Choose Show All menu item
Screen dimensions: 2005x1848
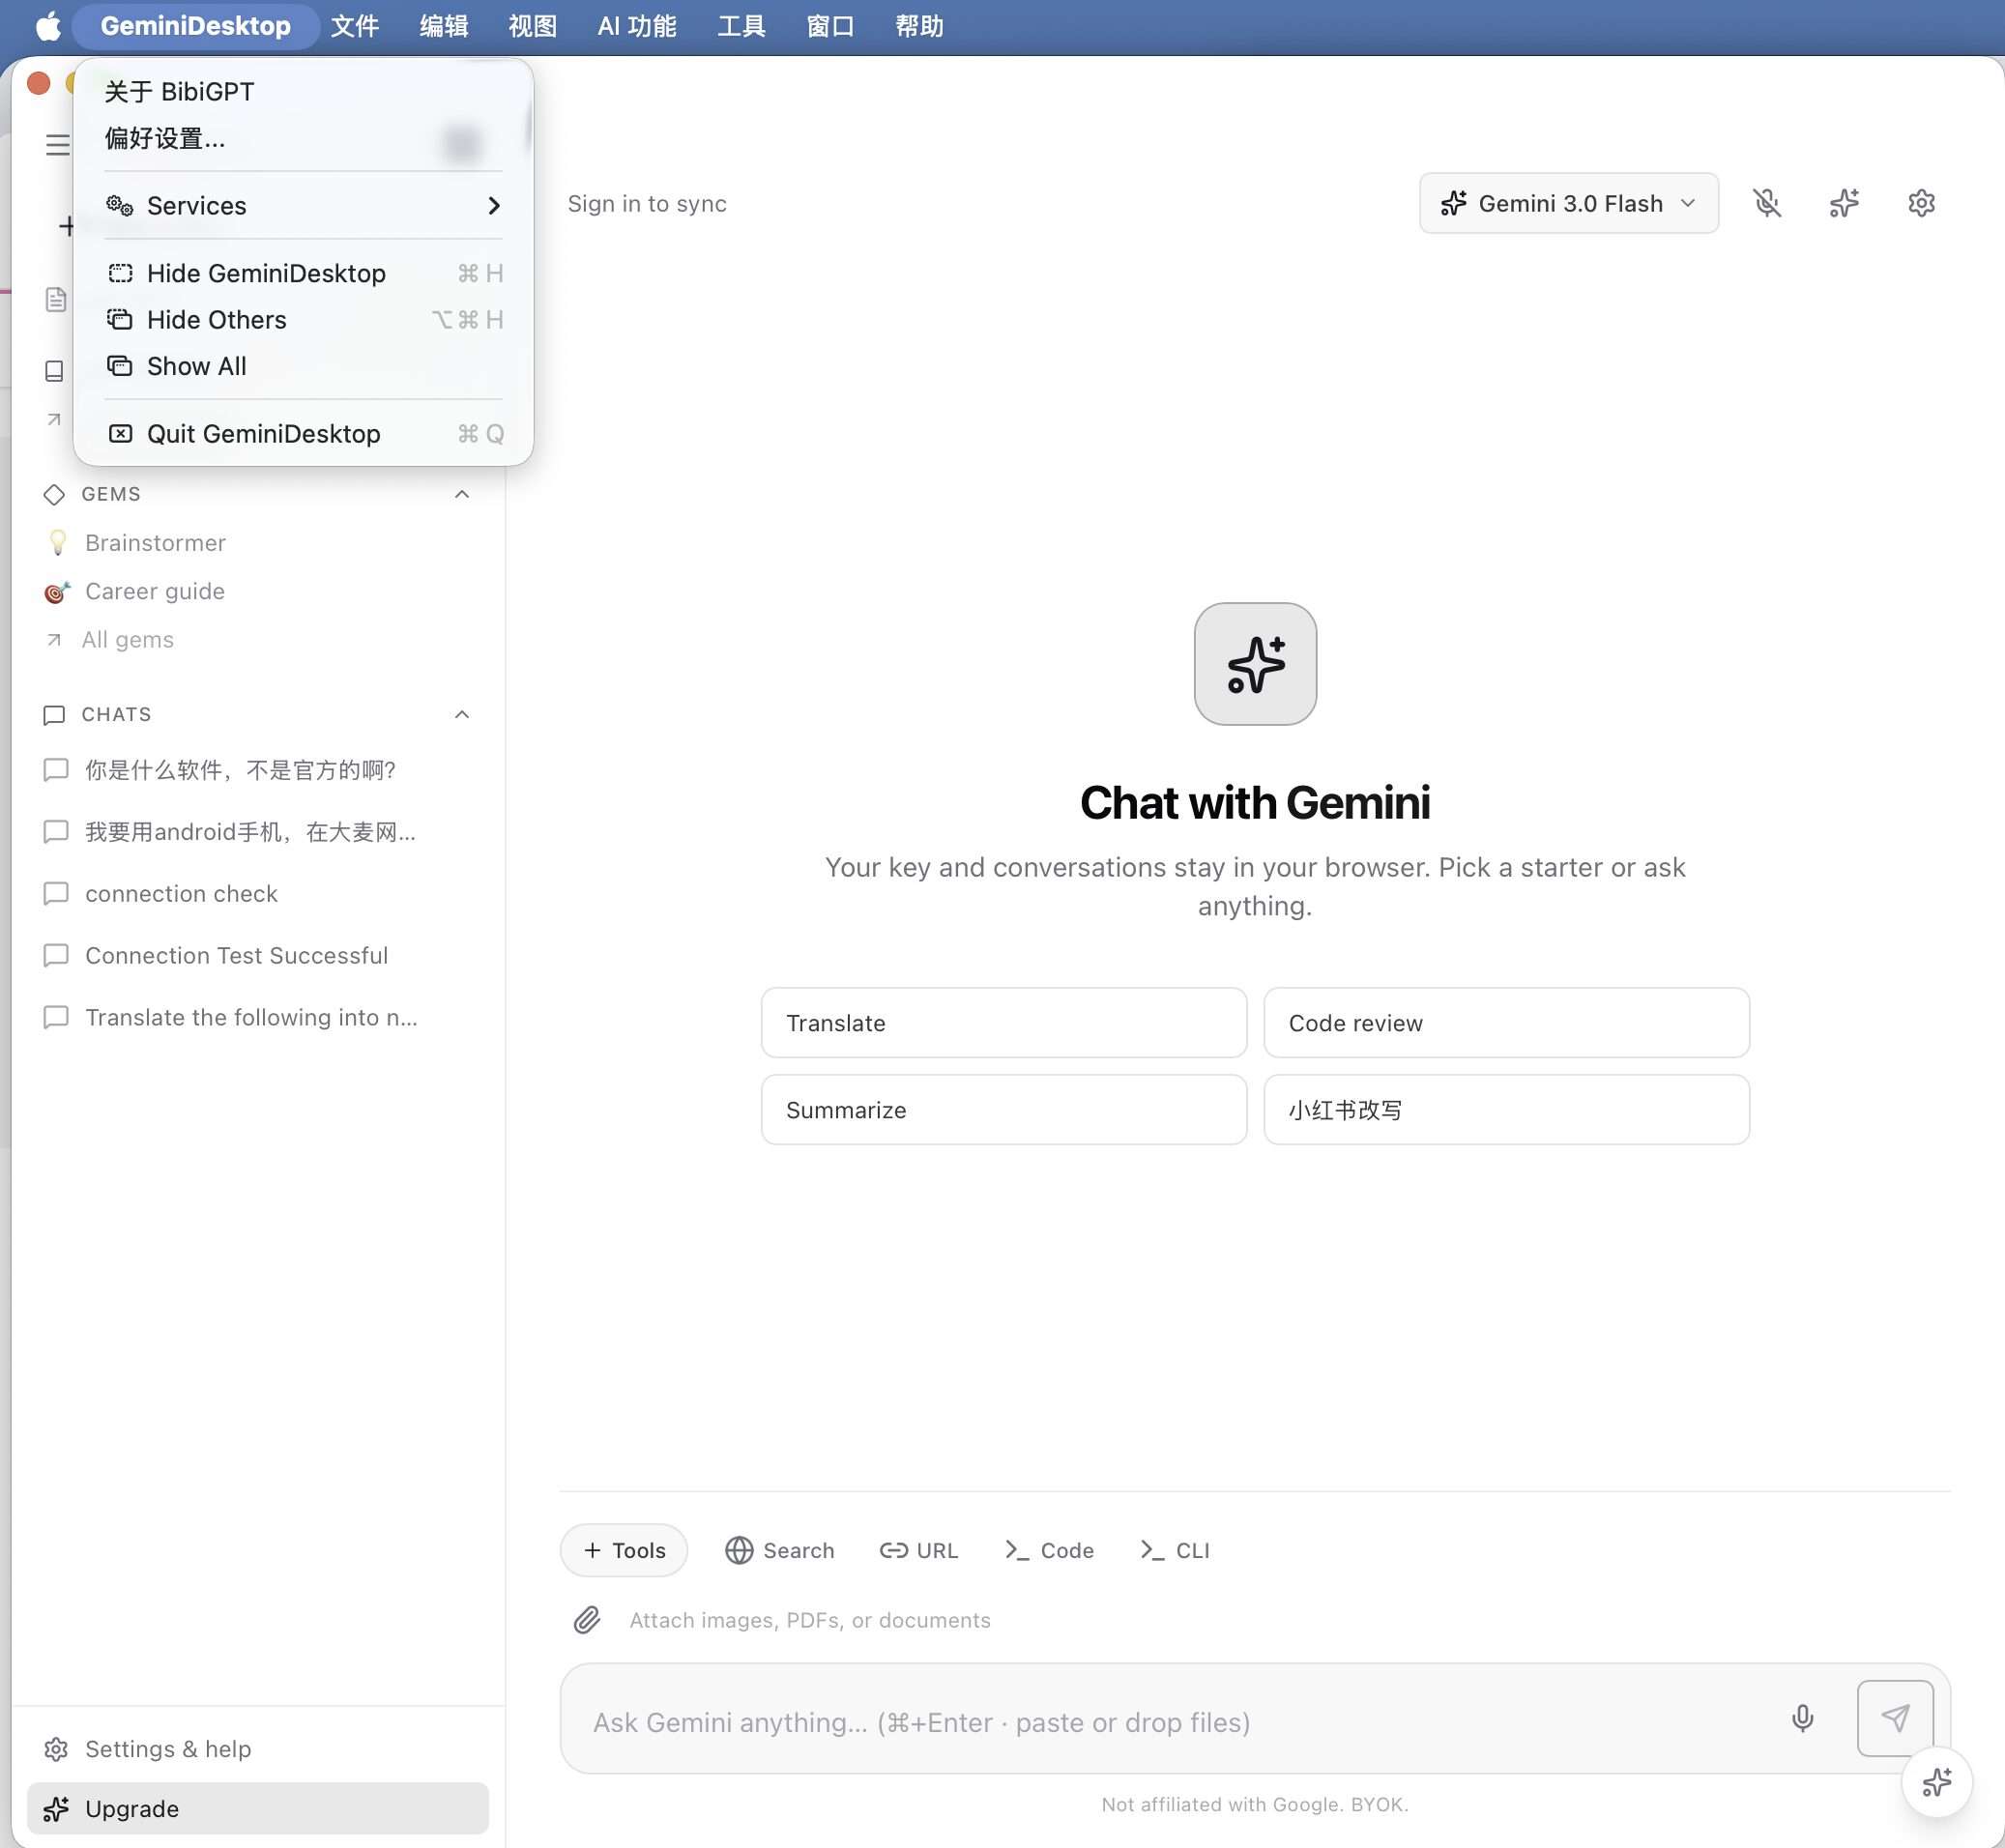[303, 366]
